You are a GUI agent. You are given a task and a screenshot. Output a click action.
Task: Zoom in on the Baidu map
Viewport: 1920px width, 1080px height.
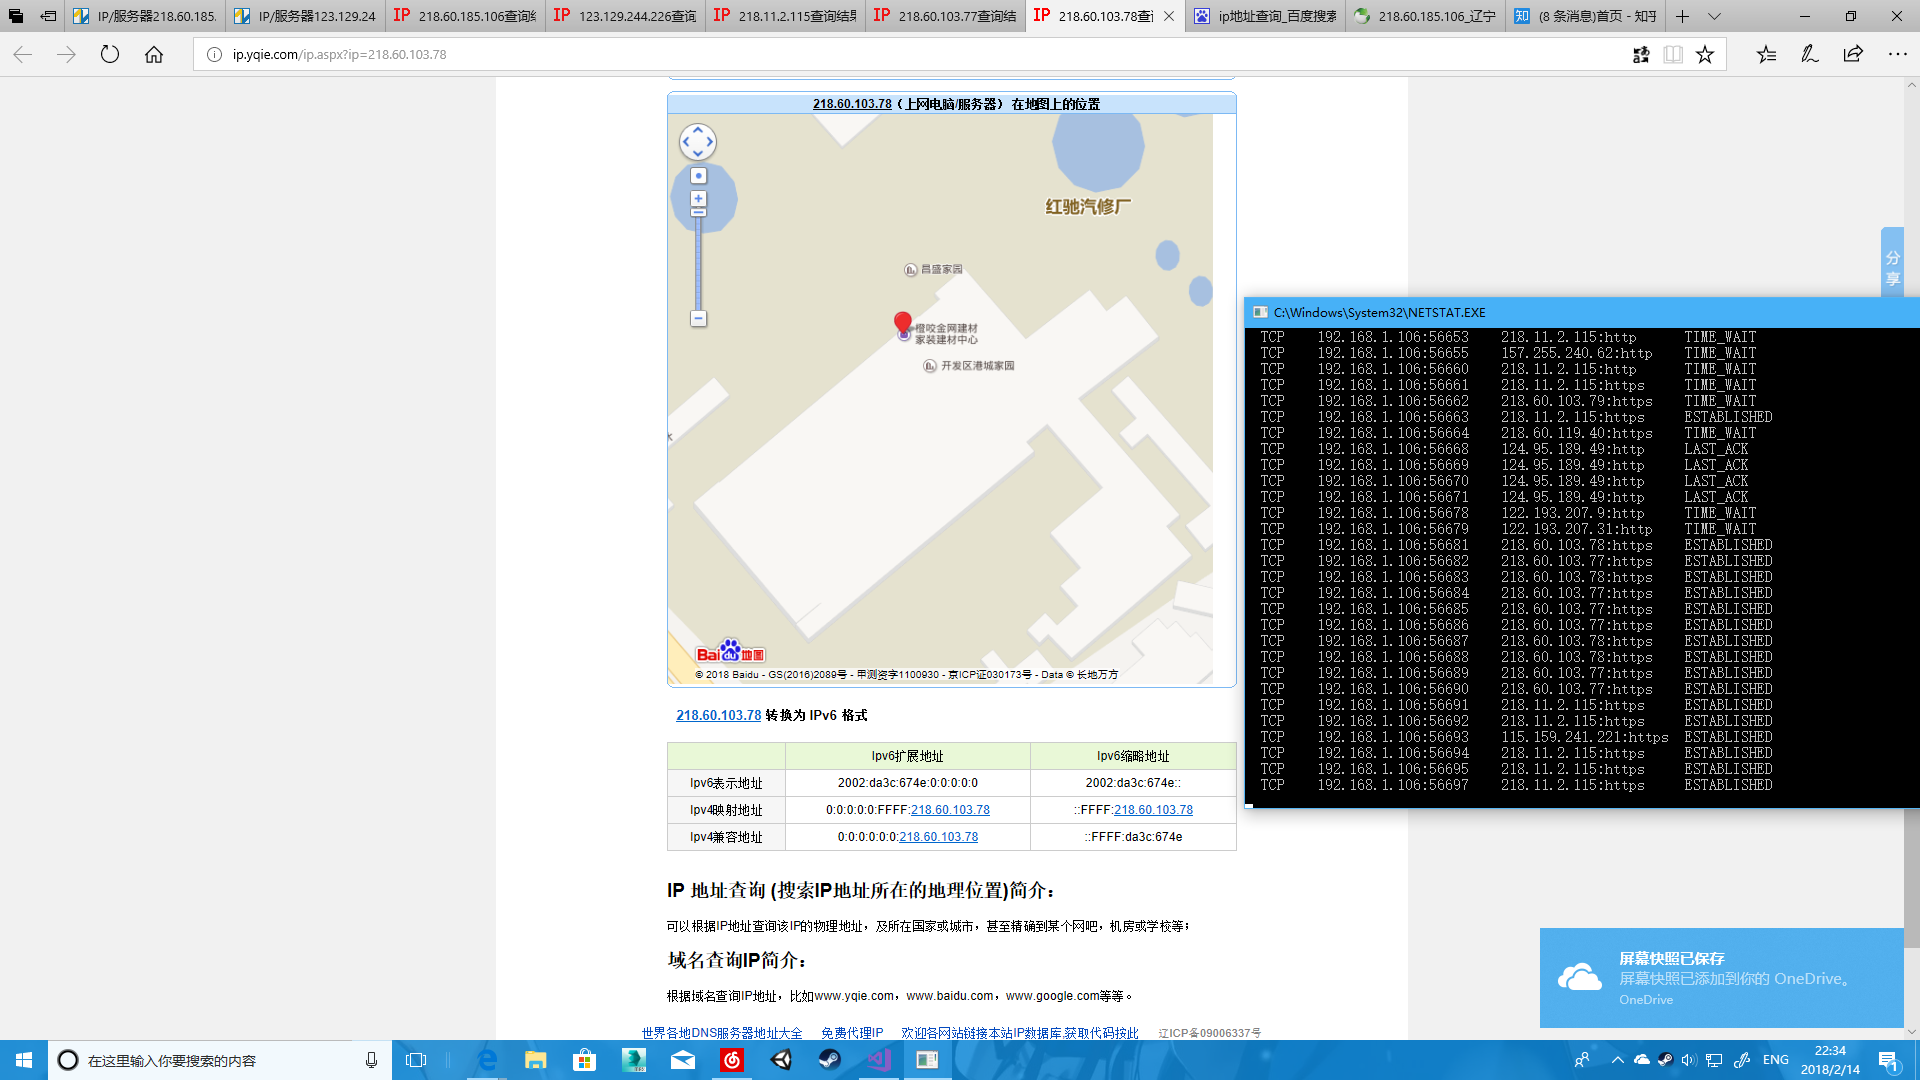[698, 199]
